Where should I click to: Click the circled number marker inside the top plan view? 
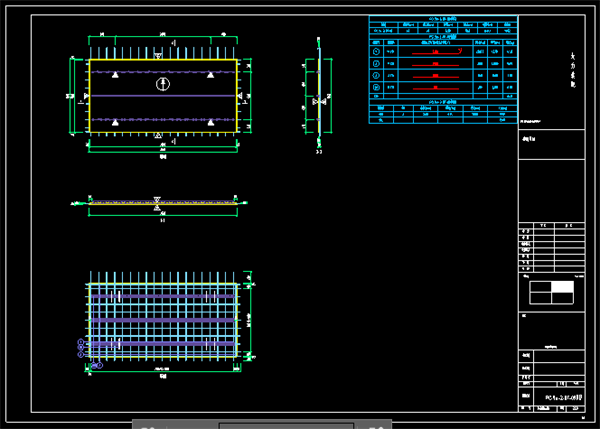[163, 84]
